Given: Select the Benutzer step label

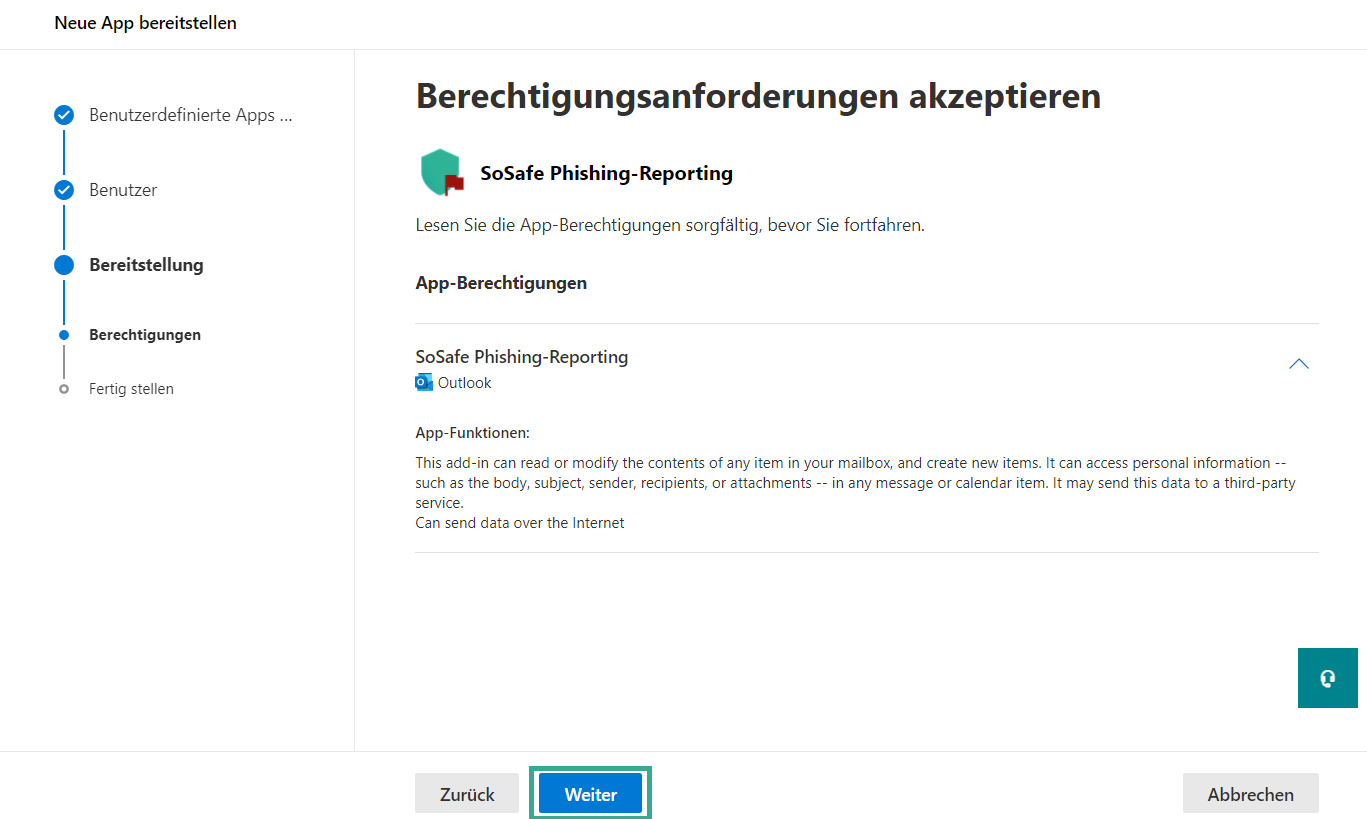Looking at the screenshot, I should click(123, 190).
